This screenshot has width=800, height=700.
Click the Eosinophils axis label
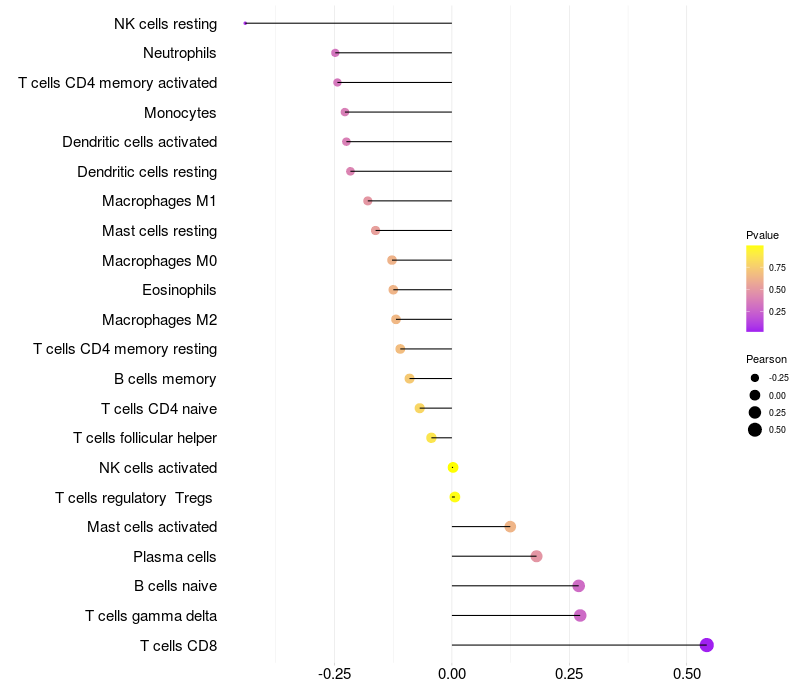[x=179, y=290]
